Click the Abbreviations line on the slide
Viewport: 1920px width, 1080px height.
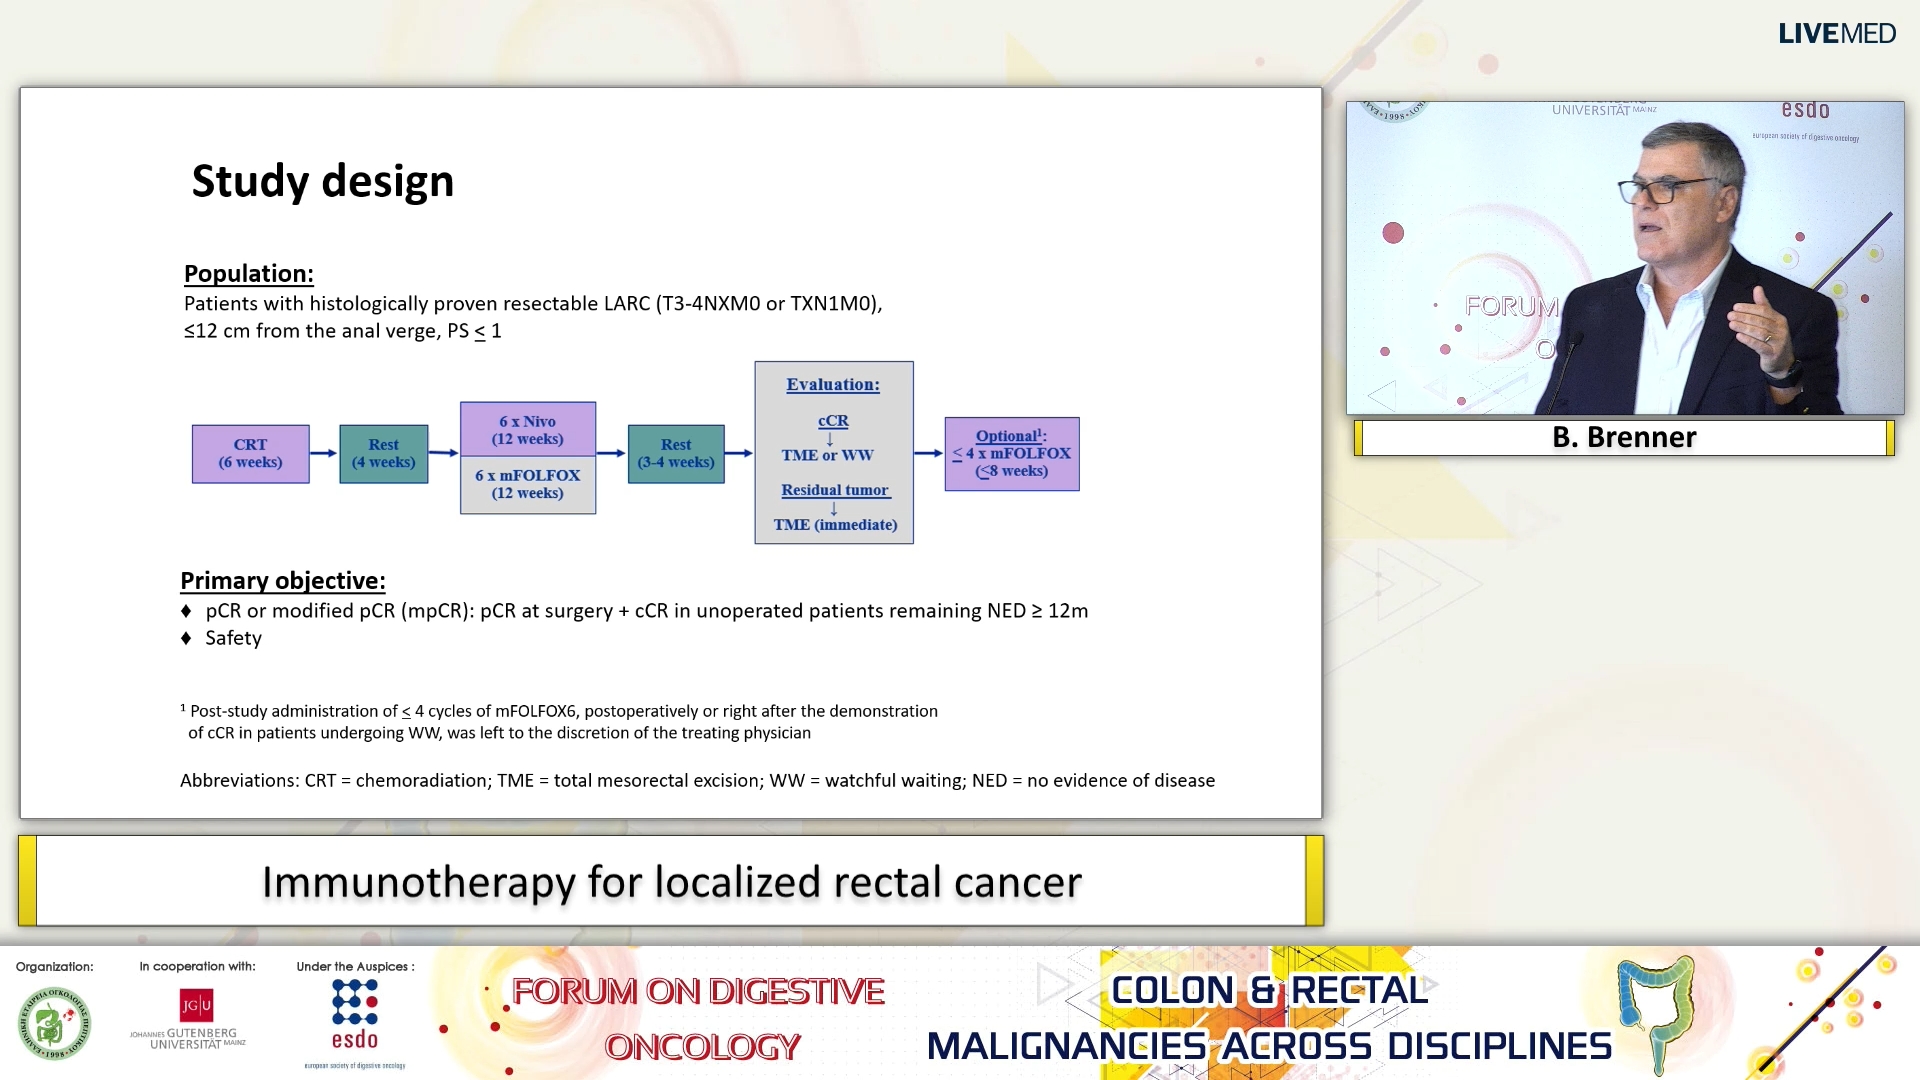pyautogui.click(x=697, y=781)
